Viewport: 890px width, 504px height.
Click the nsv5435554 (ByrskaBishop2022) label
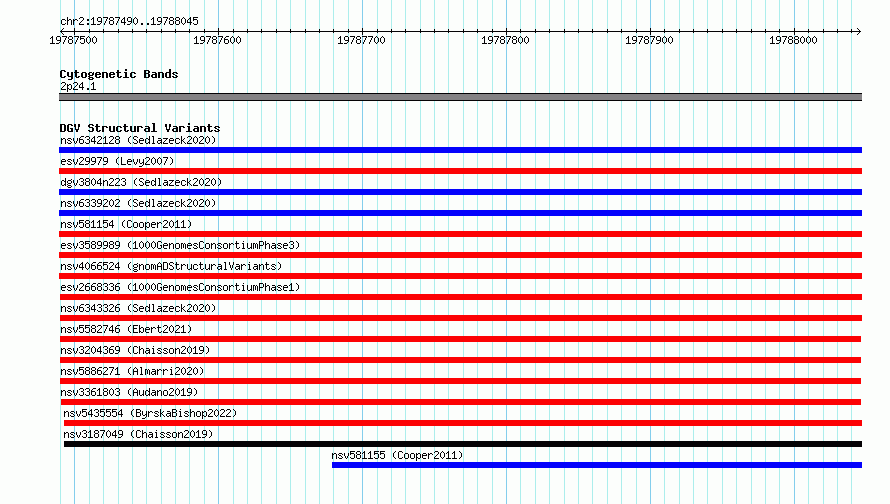pyautogui.click(x=150, y=413)
